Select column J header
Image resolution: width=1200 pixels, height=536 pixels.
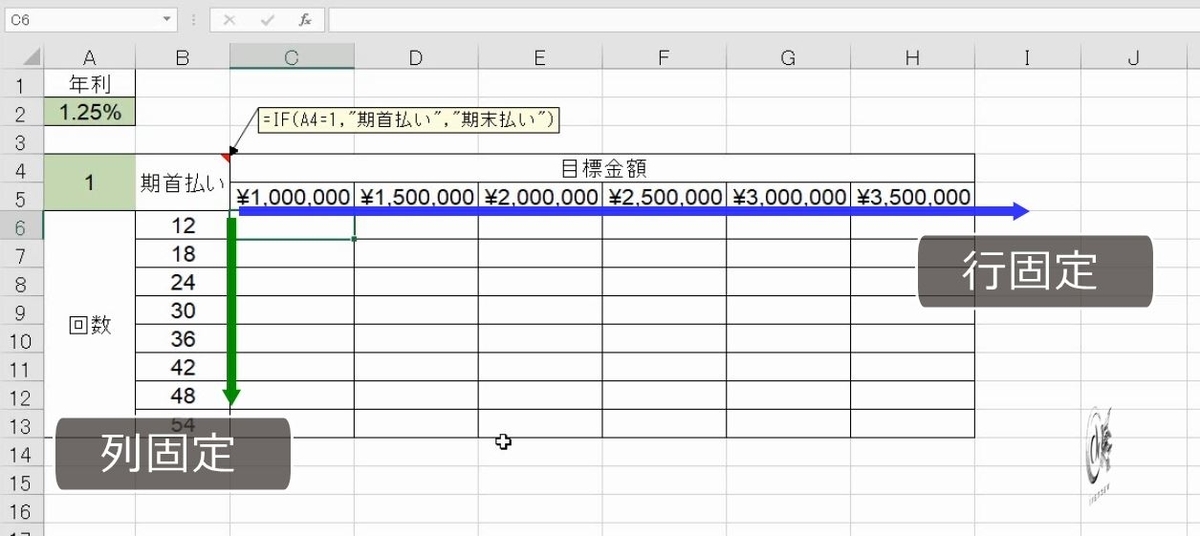(x=1133, y=58)
